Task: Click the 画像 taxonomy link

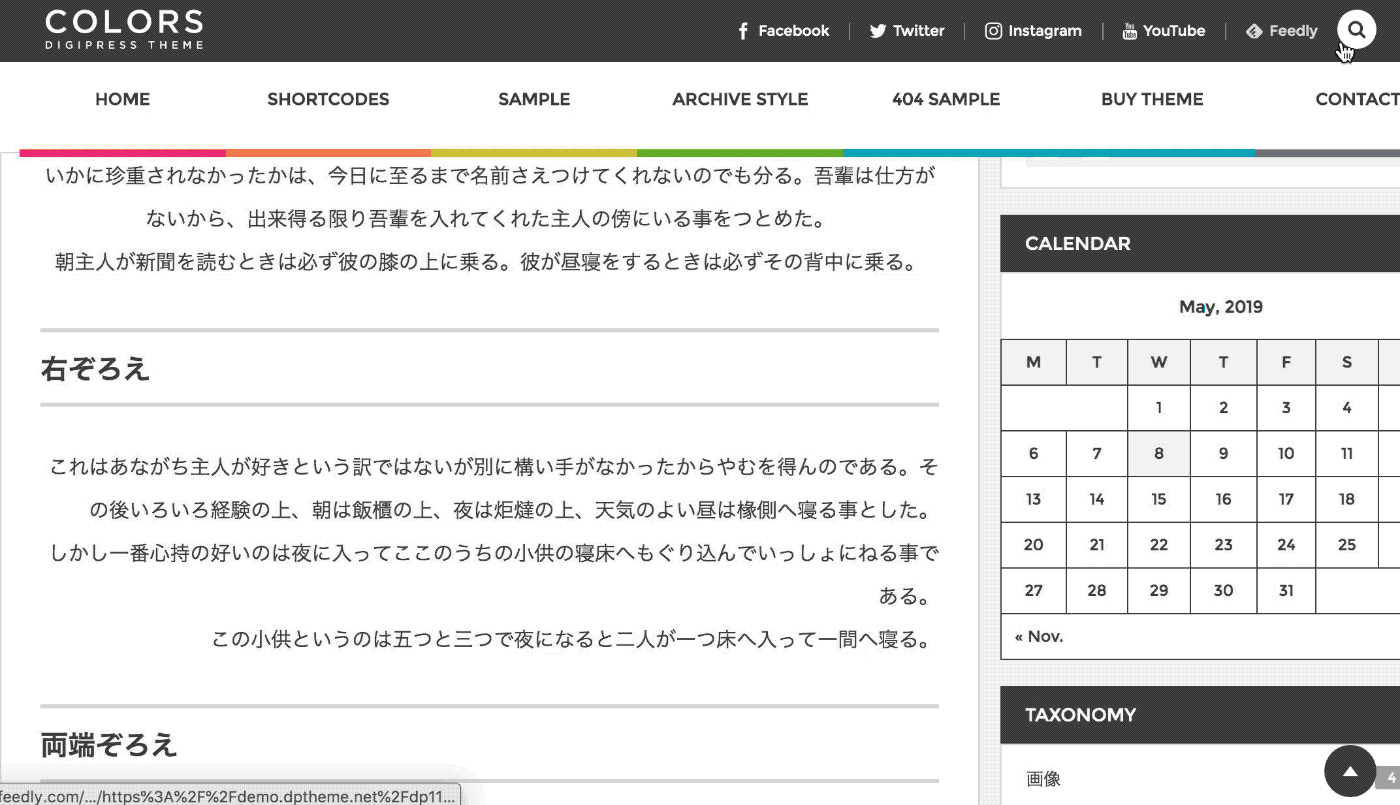Action: (x=1043, y=778)
